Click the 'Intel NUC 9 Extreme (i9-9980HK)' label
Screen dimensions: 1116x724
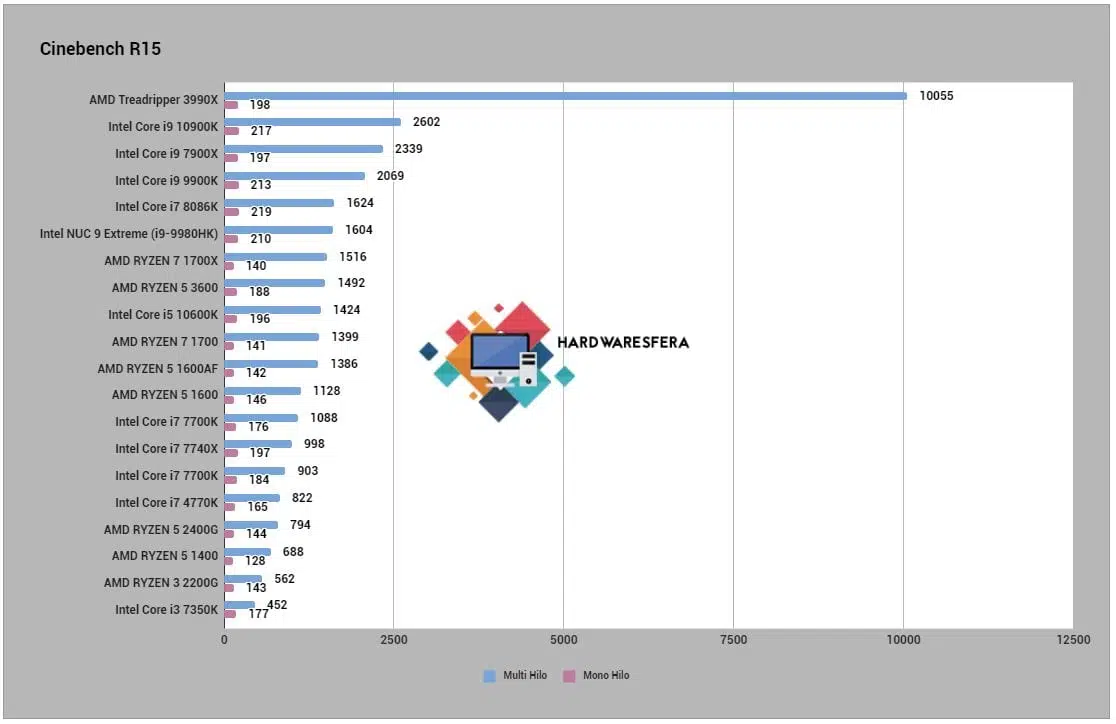click(129, 234)
